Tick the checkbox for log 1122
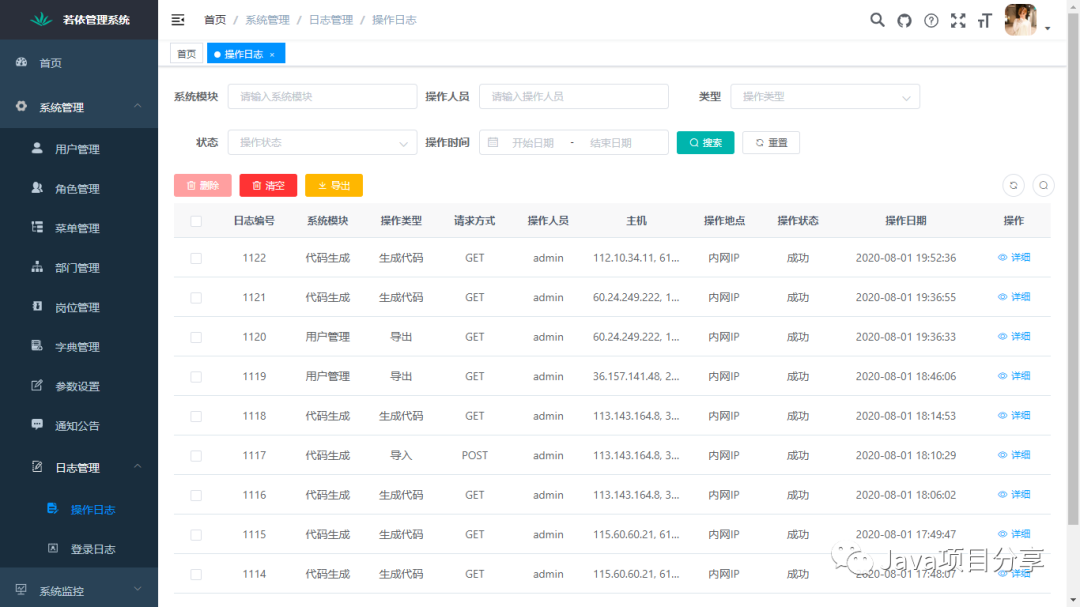 [196, 258]
